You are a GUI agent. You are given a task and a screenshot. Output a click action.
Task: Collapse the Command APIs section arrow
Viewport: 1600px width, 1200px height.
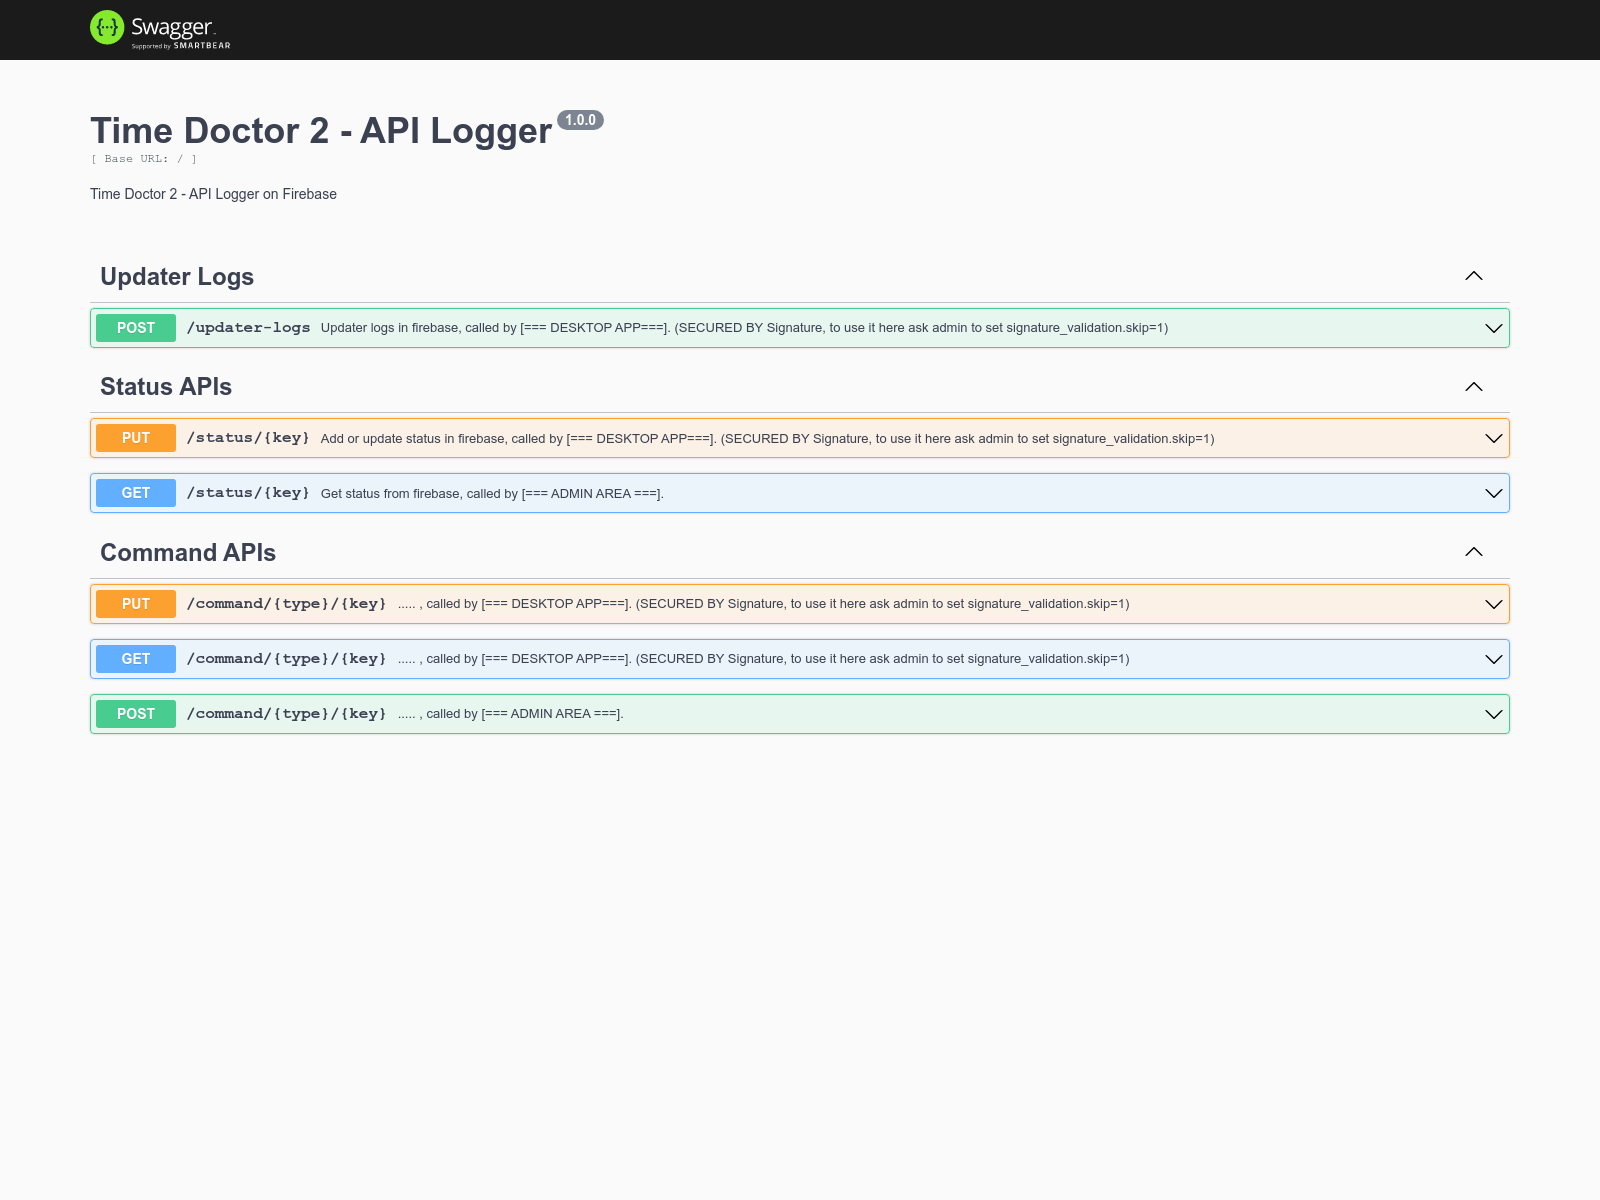[1474, 552]
